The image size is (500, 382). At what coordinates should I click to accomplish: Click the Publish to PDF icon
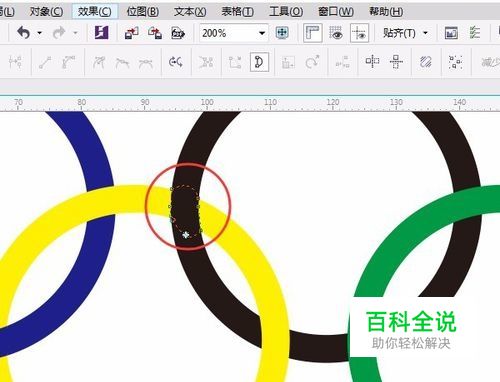[x=178, y=33]
